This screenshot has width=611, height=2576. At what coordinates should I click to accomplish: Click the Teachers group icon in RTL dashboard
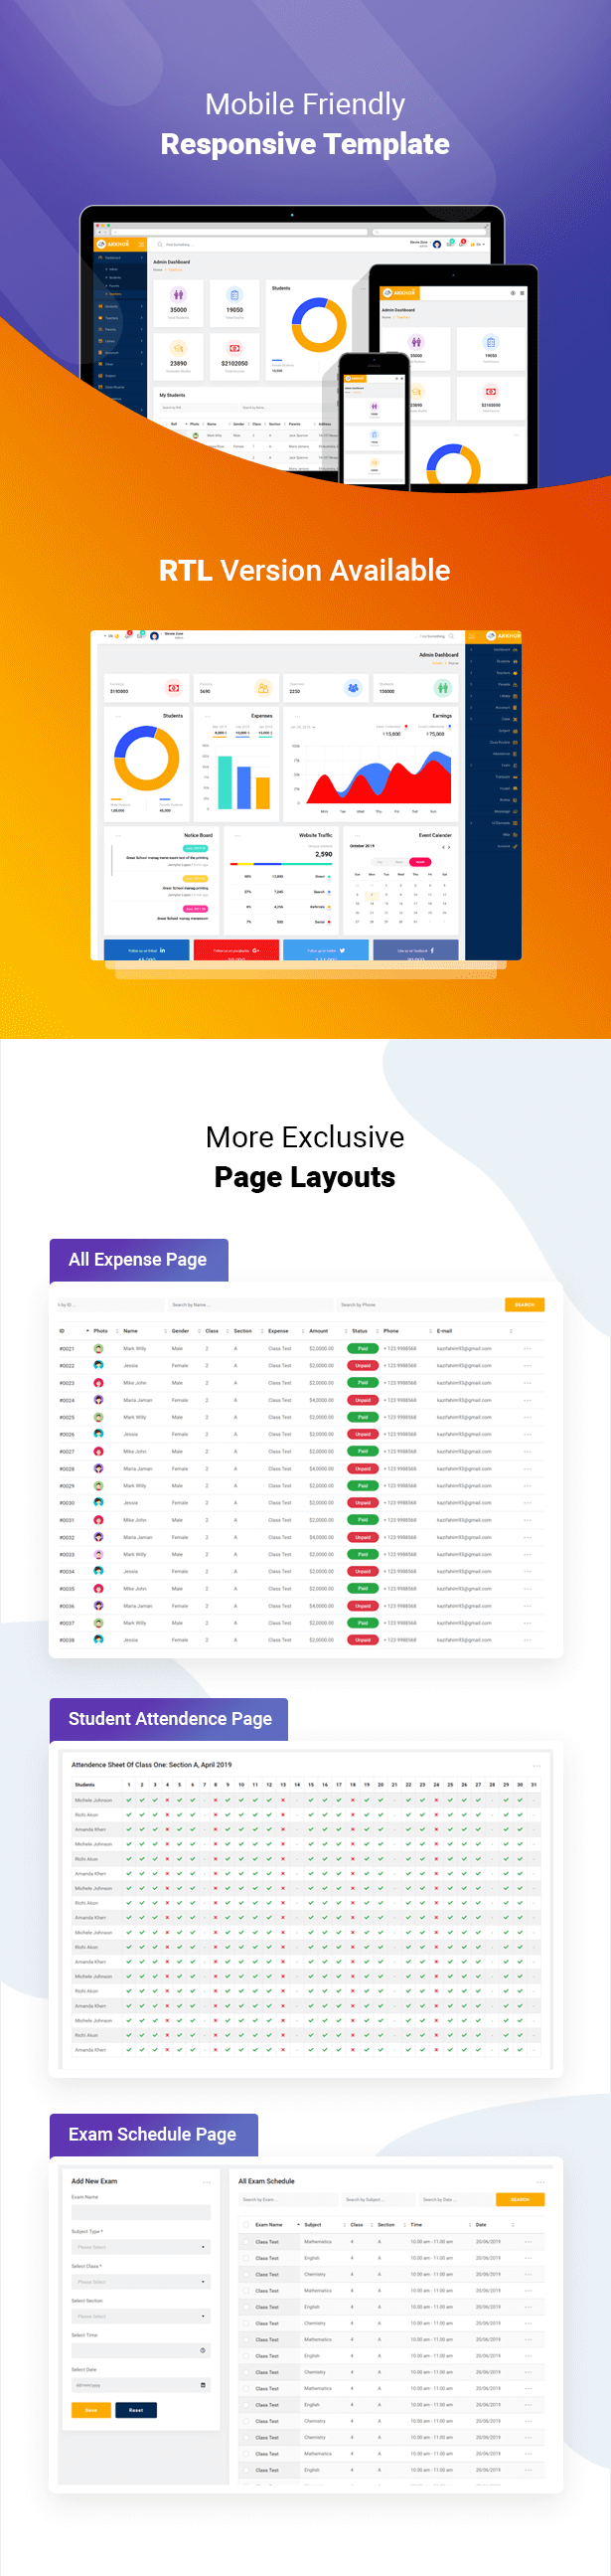click(x=352, y=688)
